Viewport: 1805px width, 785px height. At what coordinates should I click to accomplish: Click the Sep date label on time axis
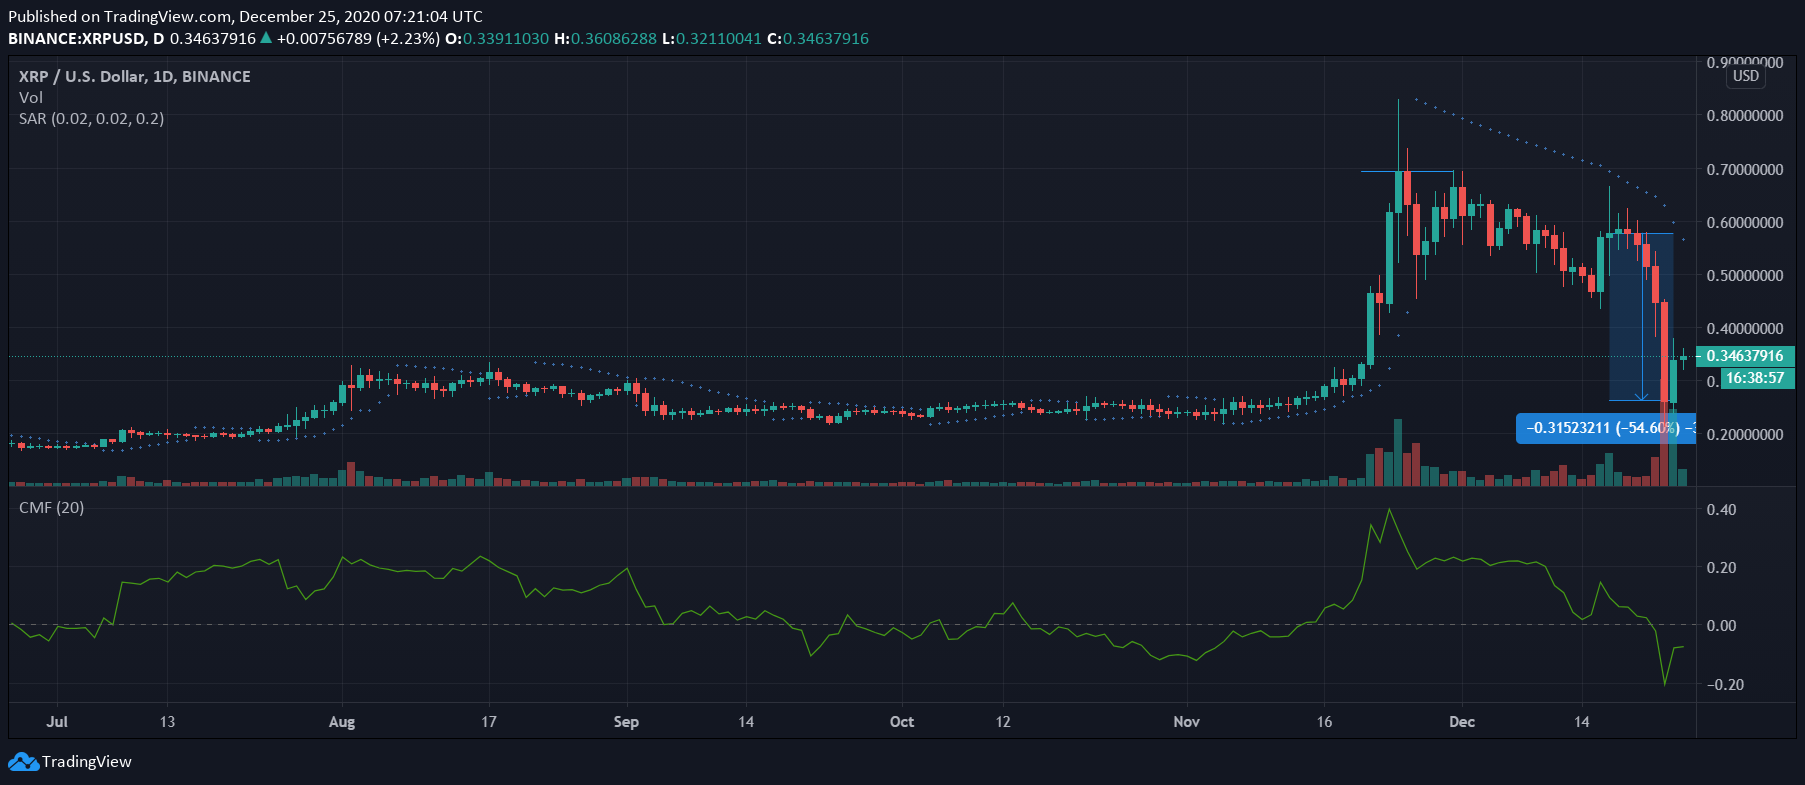coord(626,722)
